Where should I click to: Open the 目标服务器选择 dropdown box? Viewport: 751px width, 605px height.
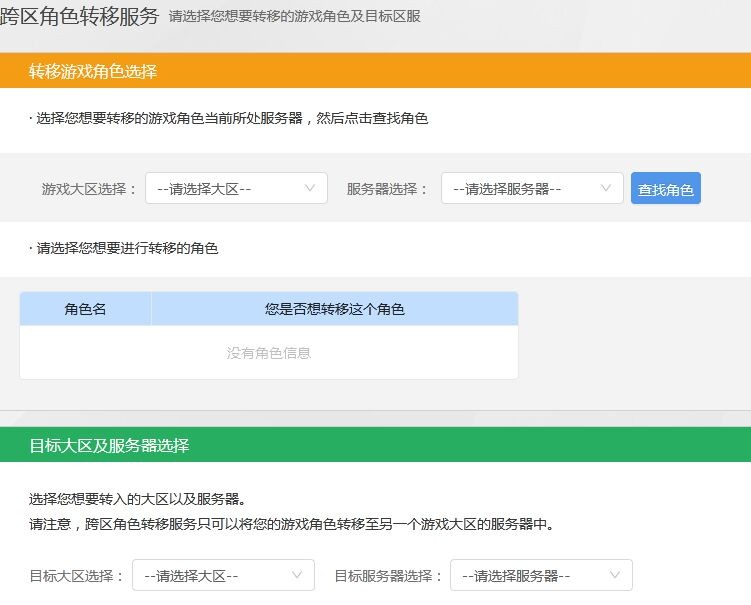(x=541, y=575)
